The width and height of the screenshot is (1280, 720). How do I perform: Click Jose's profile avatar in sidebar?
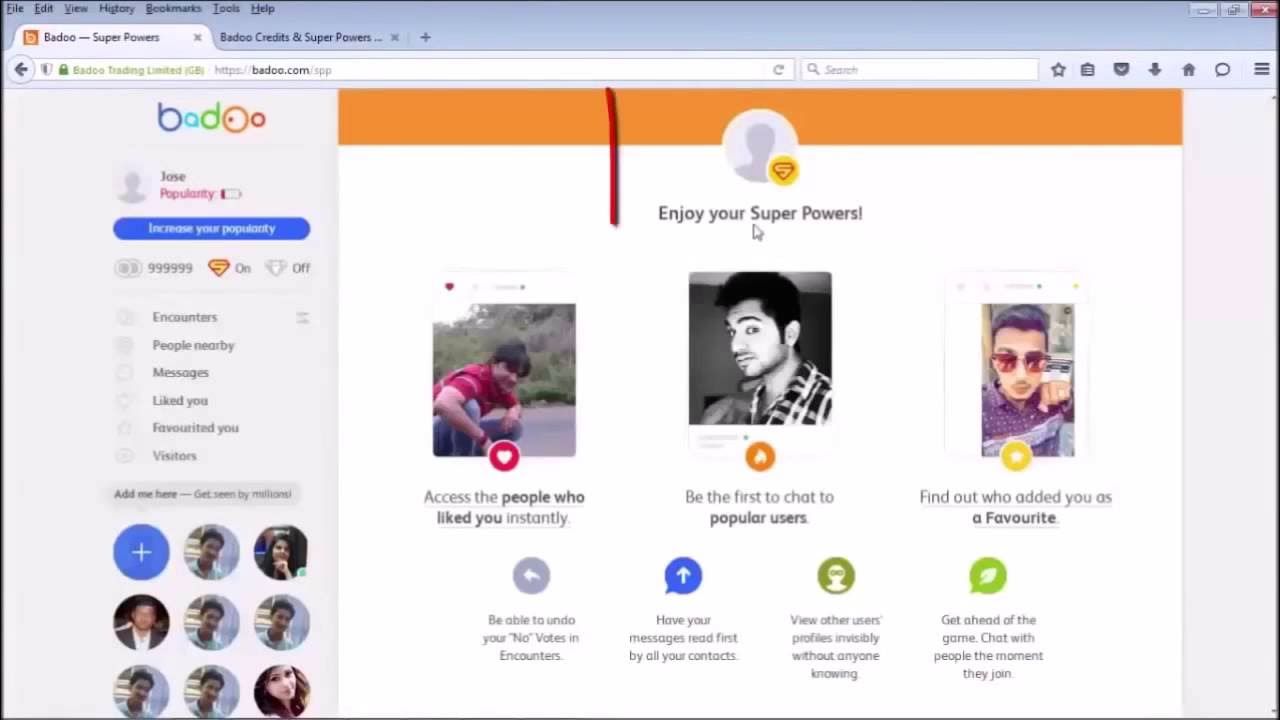132,185
